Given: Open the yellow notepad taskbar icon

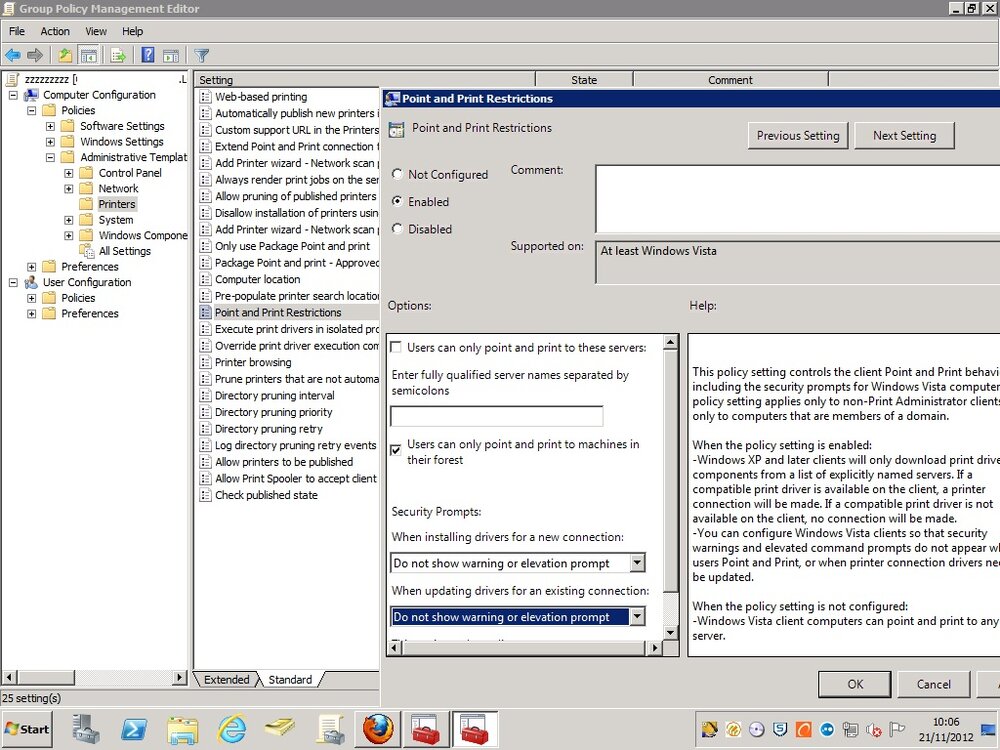Looking at the screenshot, I should (280, 729).
